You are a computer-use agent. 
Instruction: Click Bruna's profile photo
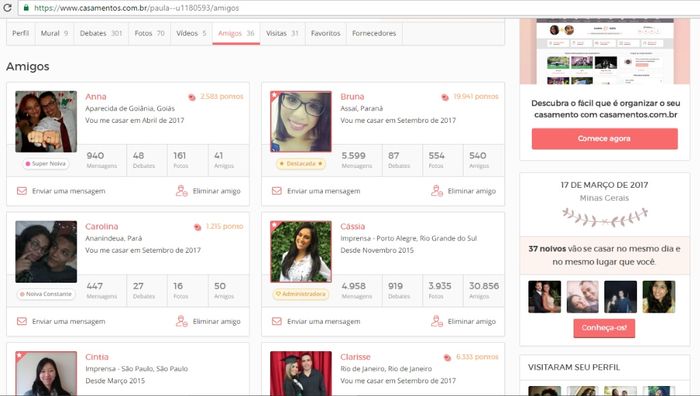301,121
